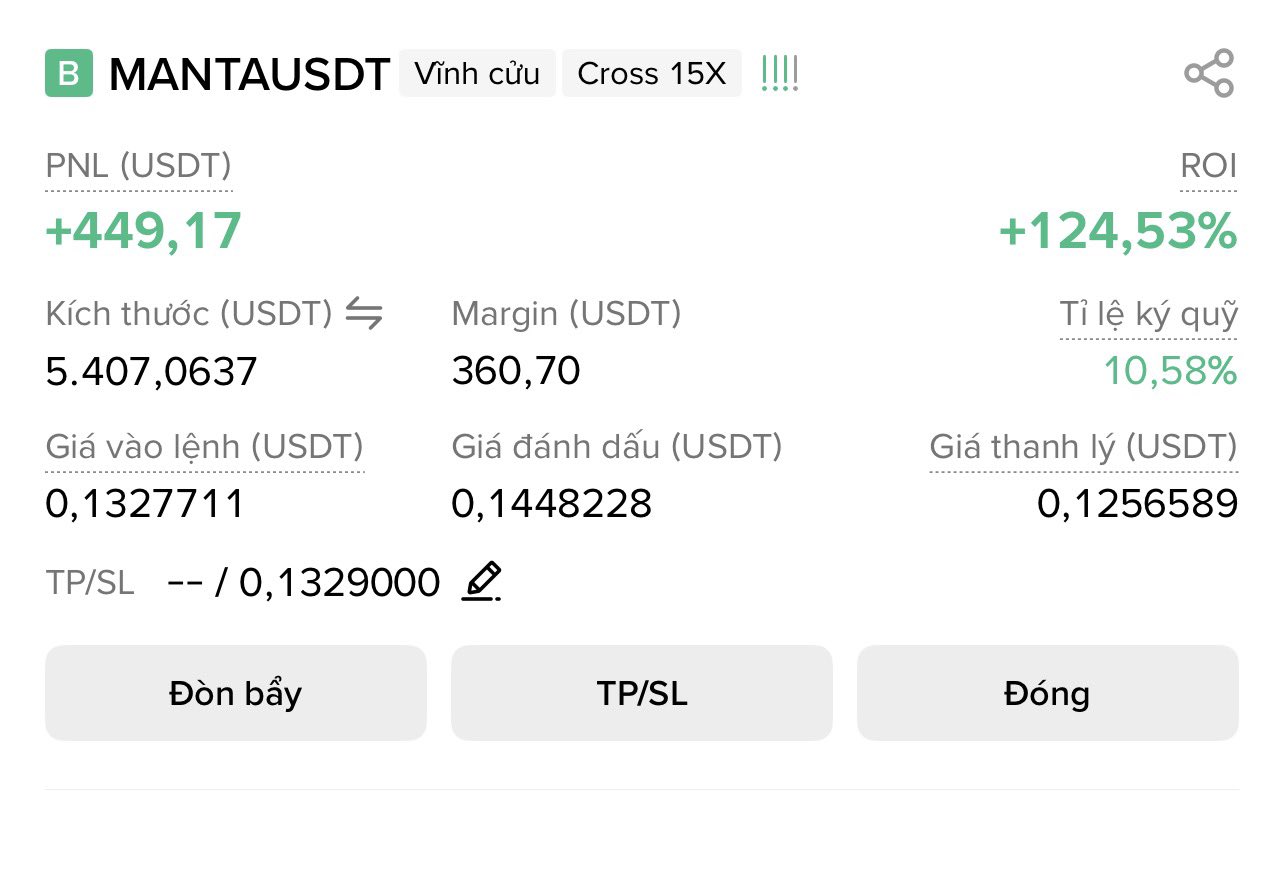Close position with Đóng button
The image size is (1273, 874).
[1047, 693]
